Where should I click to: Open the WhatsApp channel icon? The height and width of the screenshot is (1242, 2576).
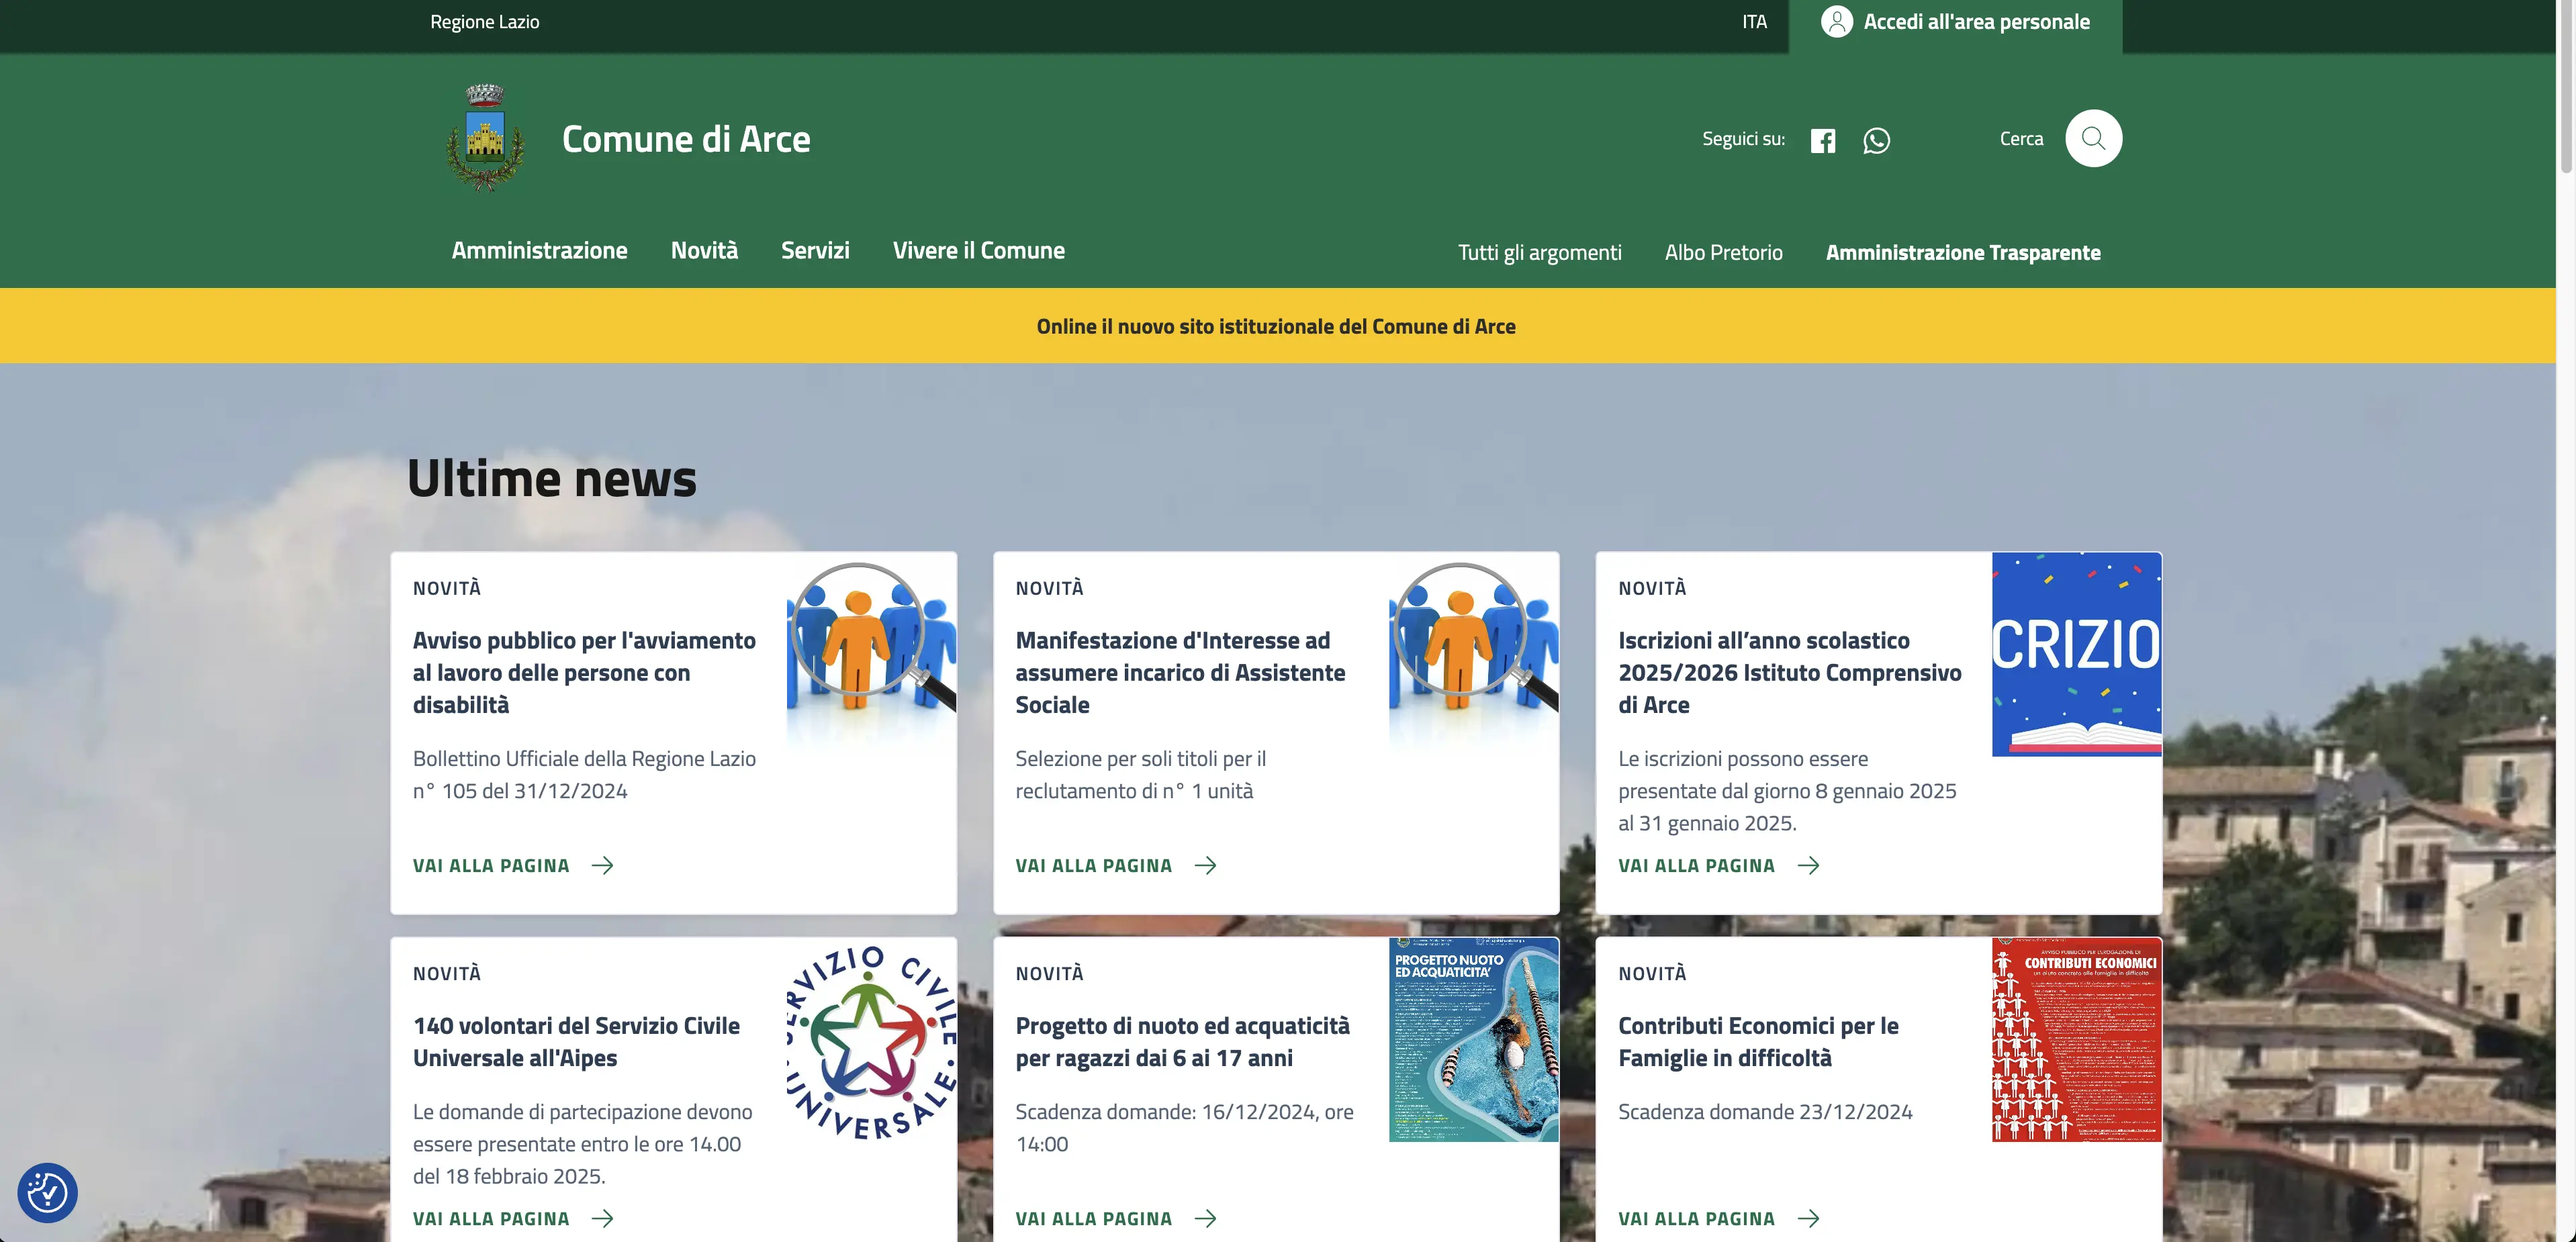click(1876, 140)
